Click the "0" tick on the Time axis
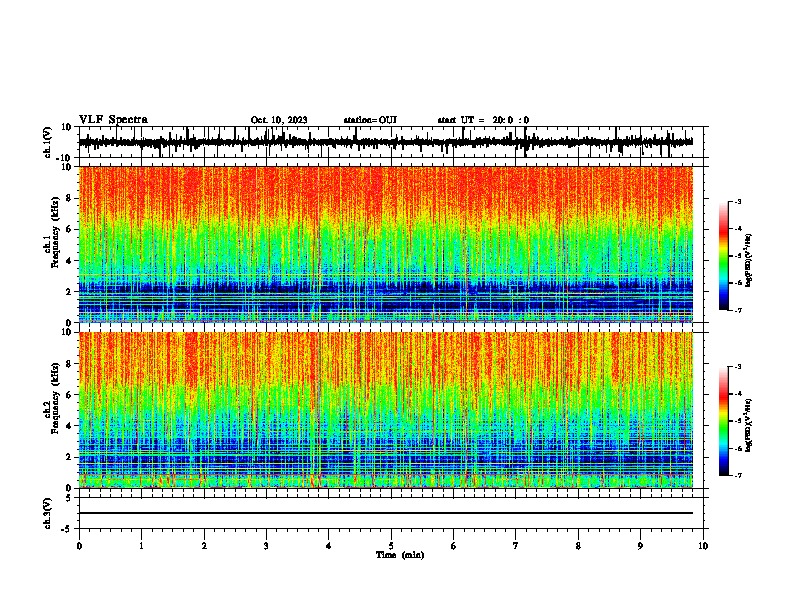Screen dimensions: 792x612 79,546
